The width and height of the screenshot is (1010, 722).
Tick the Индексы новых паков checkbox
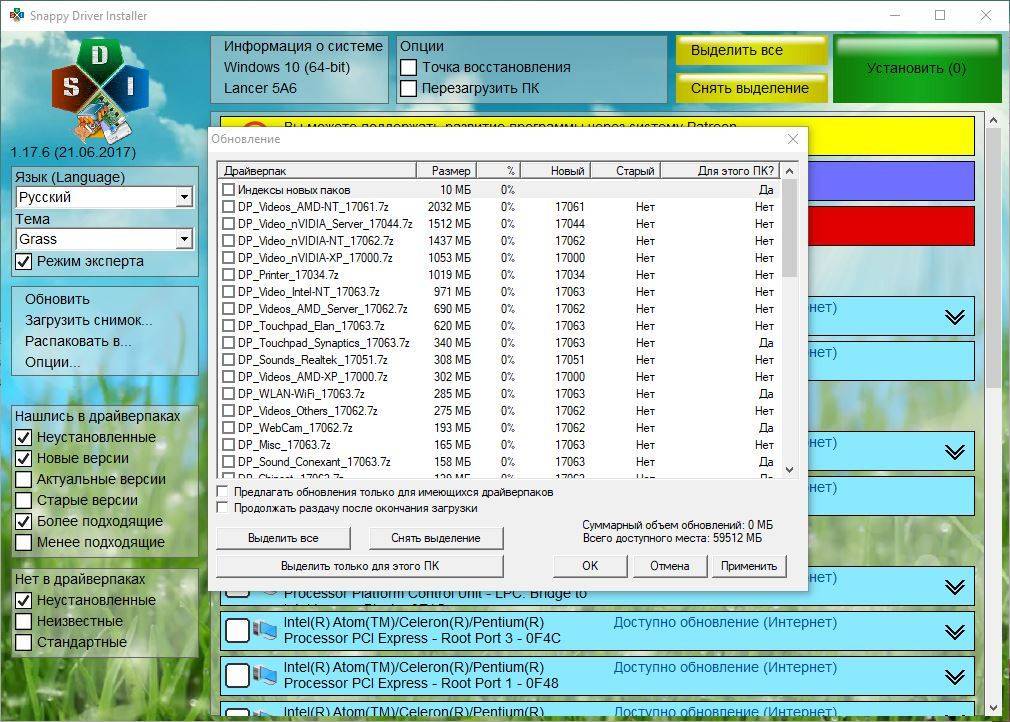pos(228,189)
